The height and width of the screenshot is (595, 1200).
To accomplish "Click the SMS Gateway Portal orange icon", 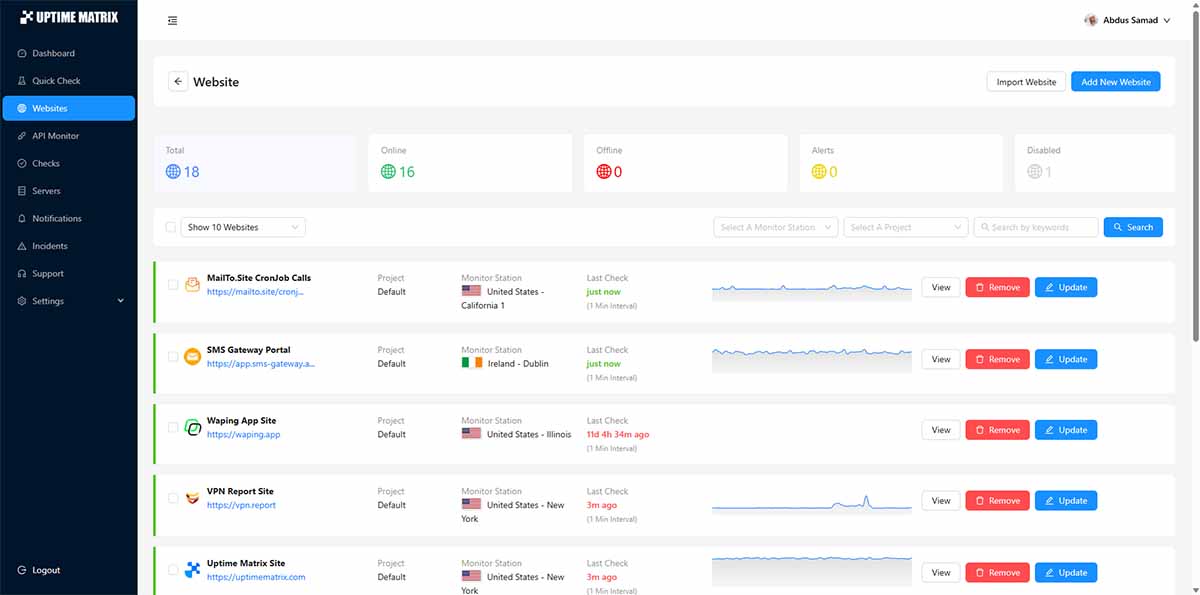I will pyautogui.click(x=192, y=357).
